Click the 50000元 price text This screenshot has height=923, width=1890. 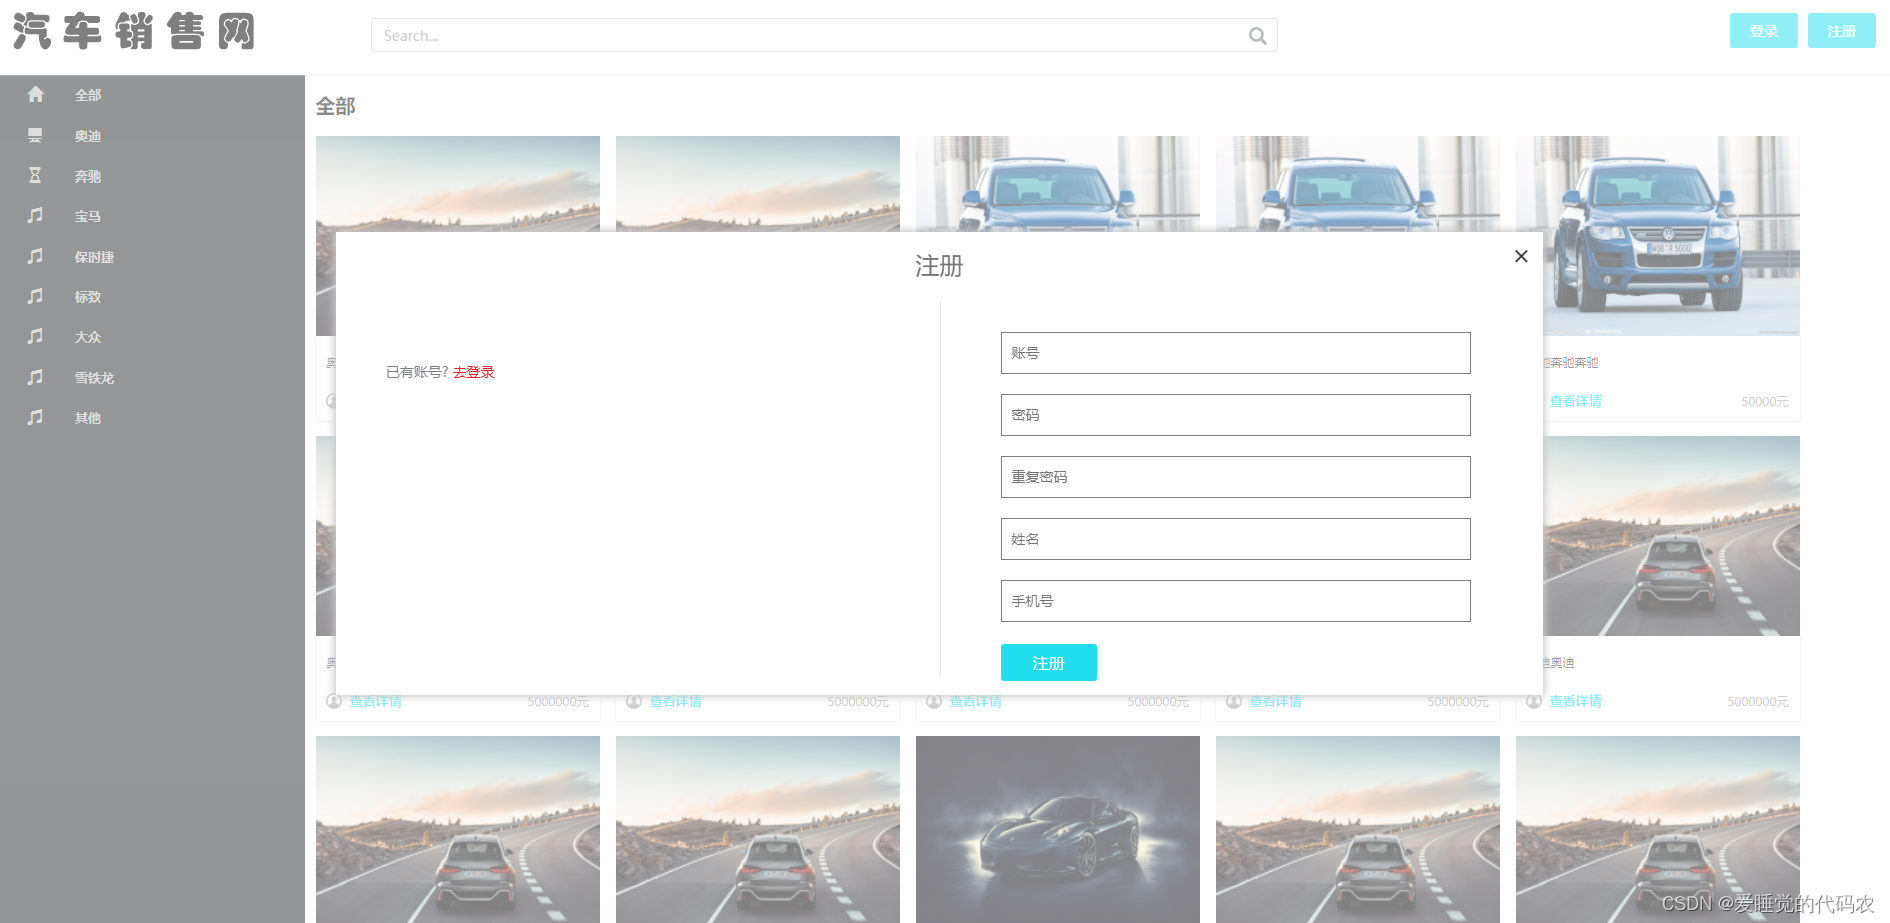click(1764, 402)
